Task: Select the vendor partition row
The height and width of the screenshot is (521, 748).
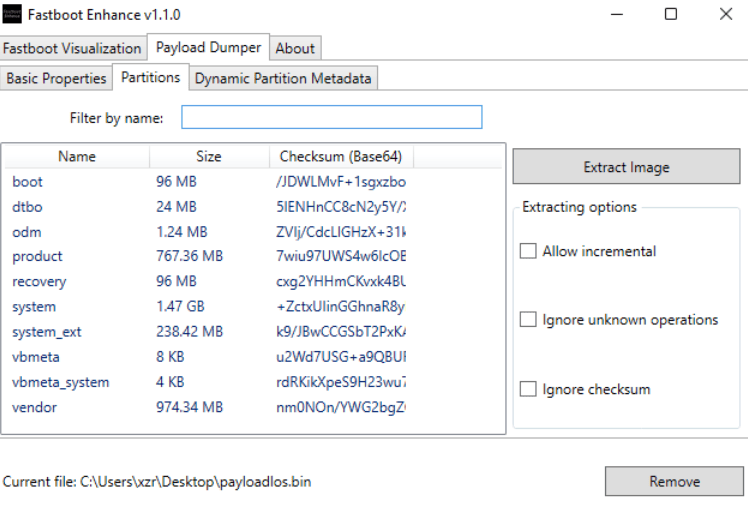Action: [x=253, y=407]
